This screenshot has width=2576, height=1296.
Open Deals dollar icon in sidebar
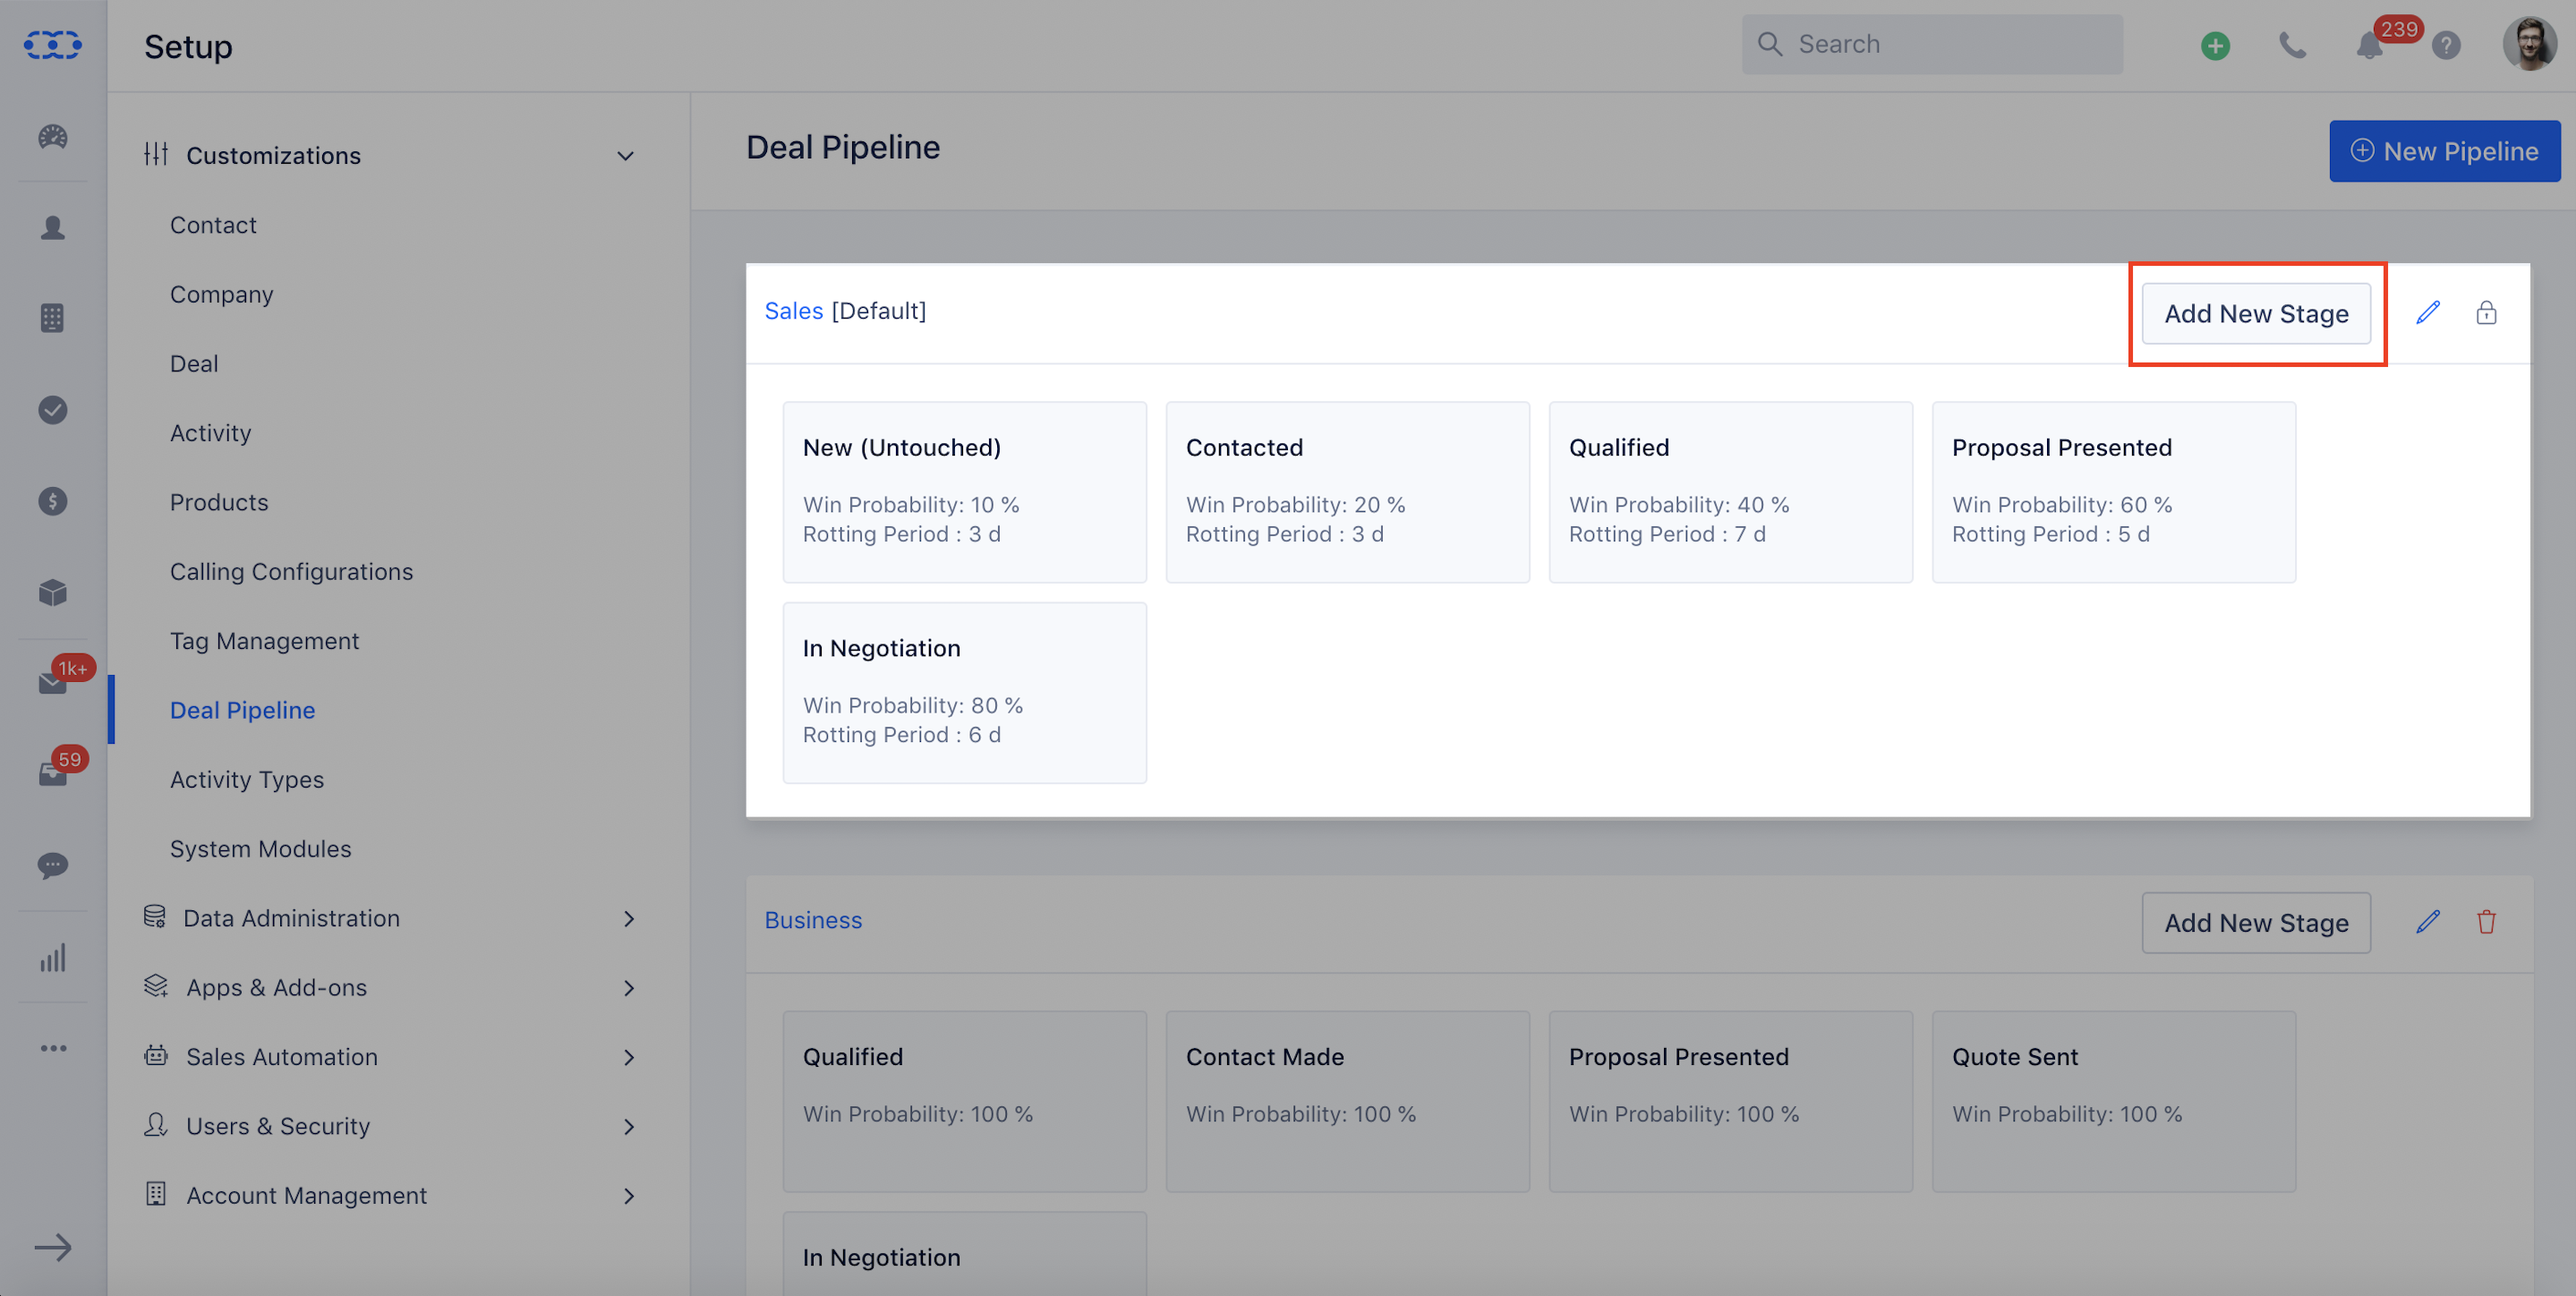(x=53, y=501)
